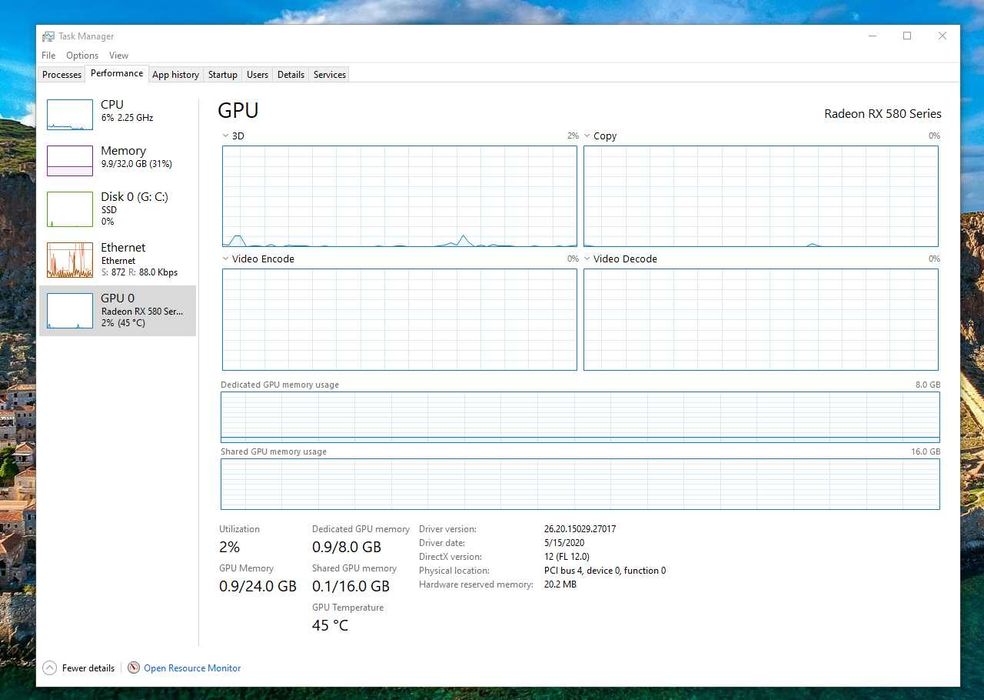The image size is (984, 700).
Task: Select the Ethernet mini graph thumbnail
Action: click(x=70, y=260)
